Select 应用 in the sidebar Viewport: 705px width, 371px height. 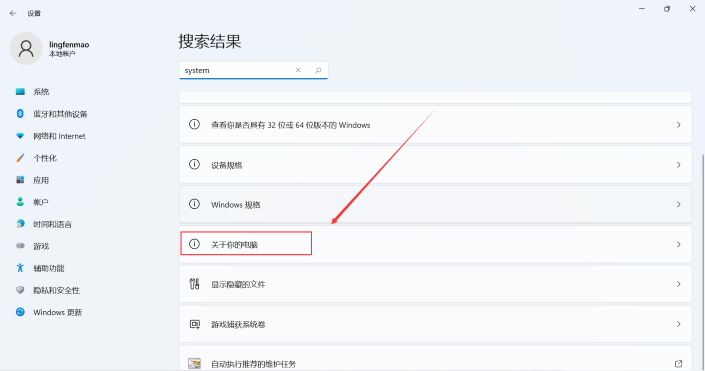41,180
